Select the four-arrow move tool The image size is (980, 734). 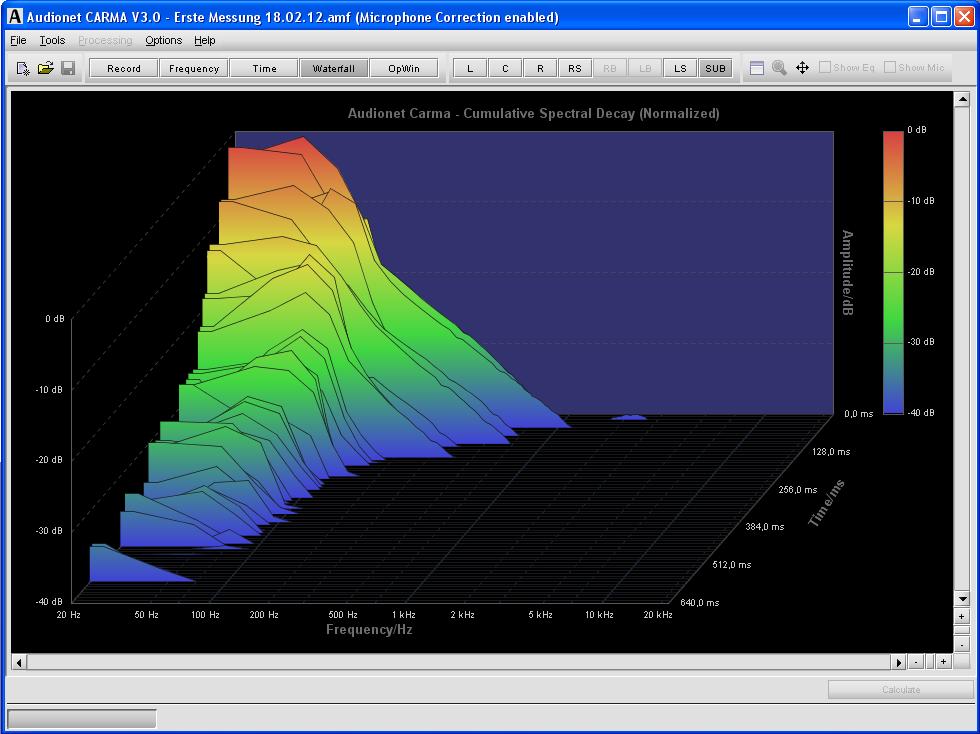pos(802,68)
